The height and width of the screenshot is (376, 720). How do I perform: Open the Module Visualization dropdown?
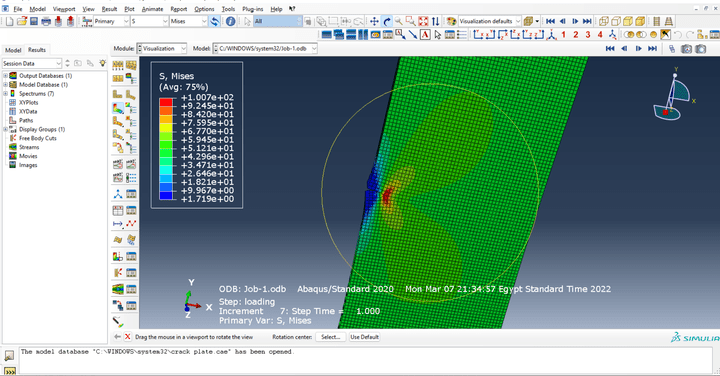(162, 48)
